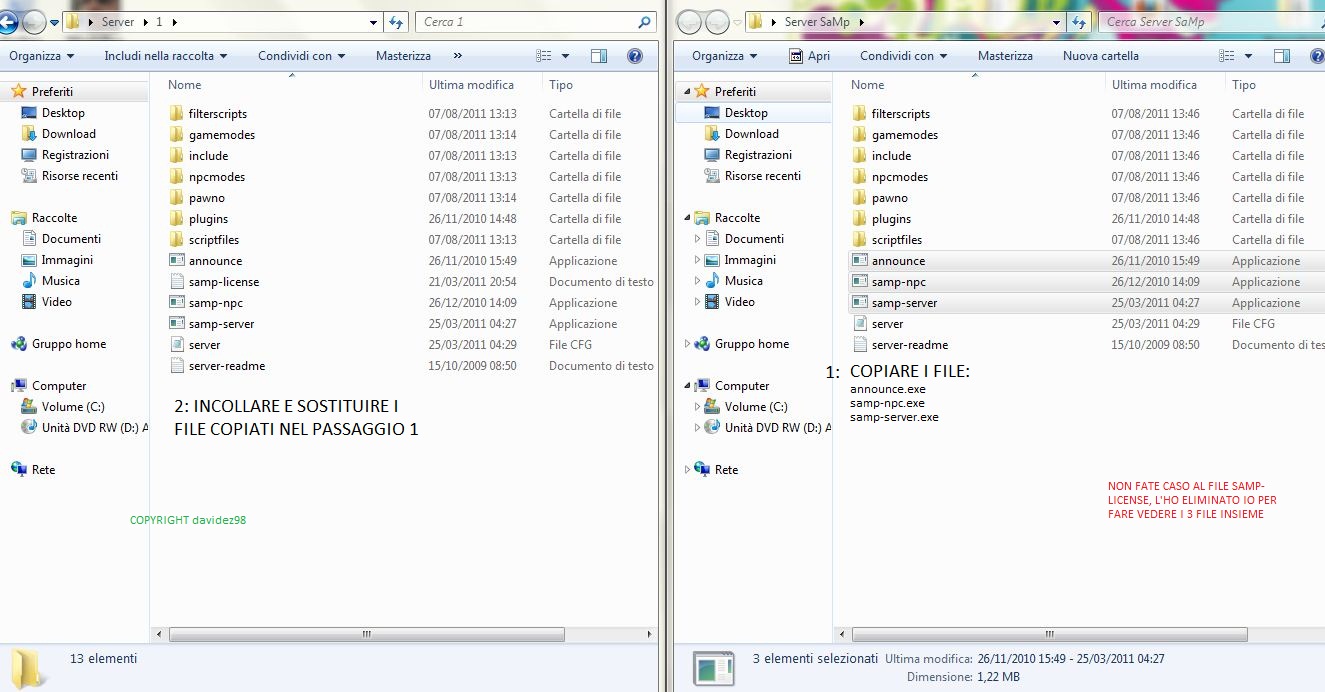Expand Video in right sidebar
The width and height of the screenshot is (1325, 692).
(x=697, y=302)
